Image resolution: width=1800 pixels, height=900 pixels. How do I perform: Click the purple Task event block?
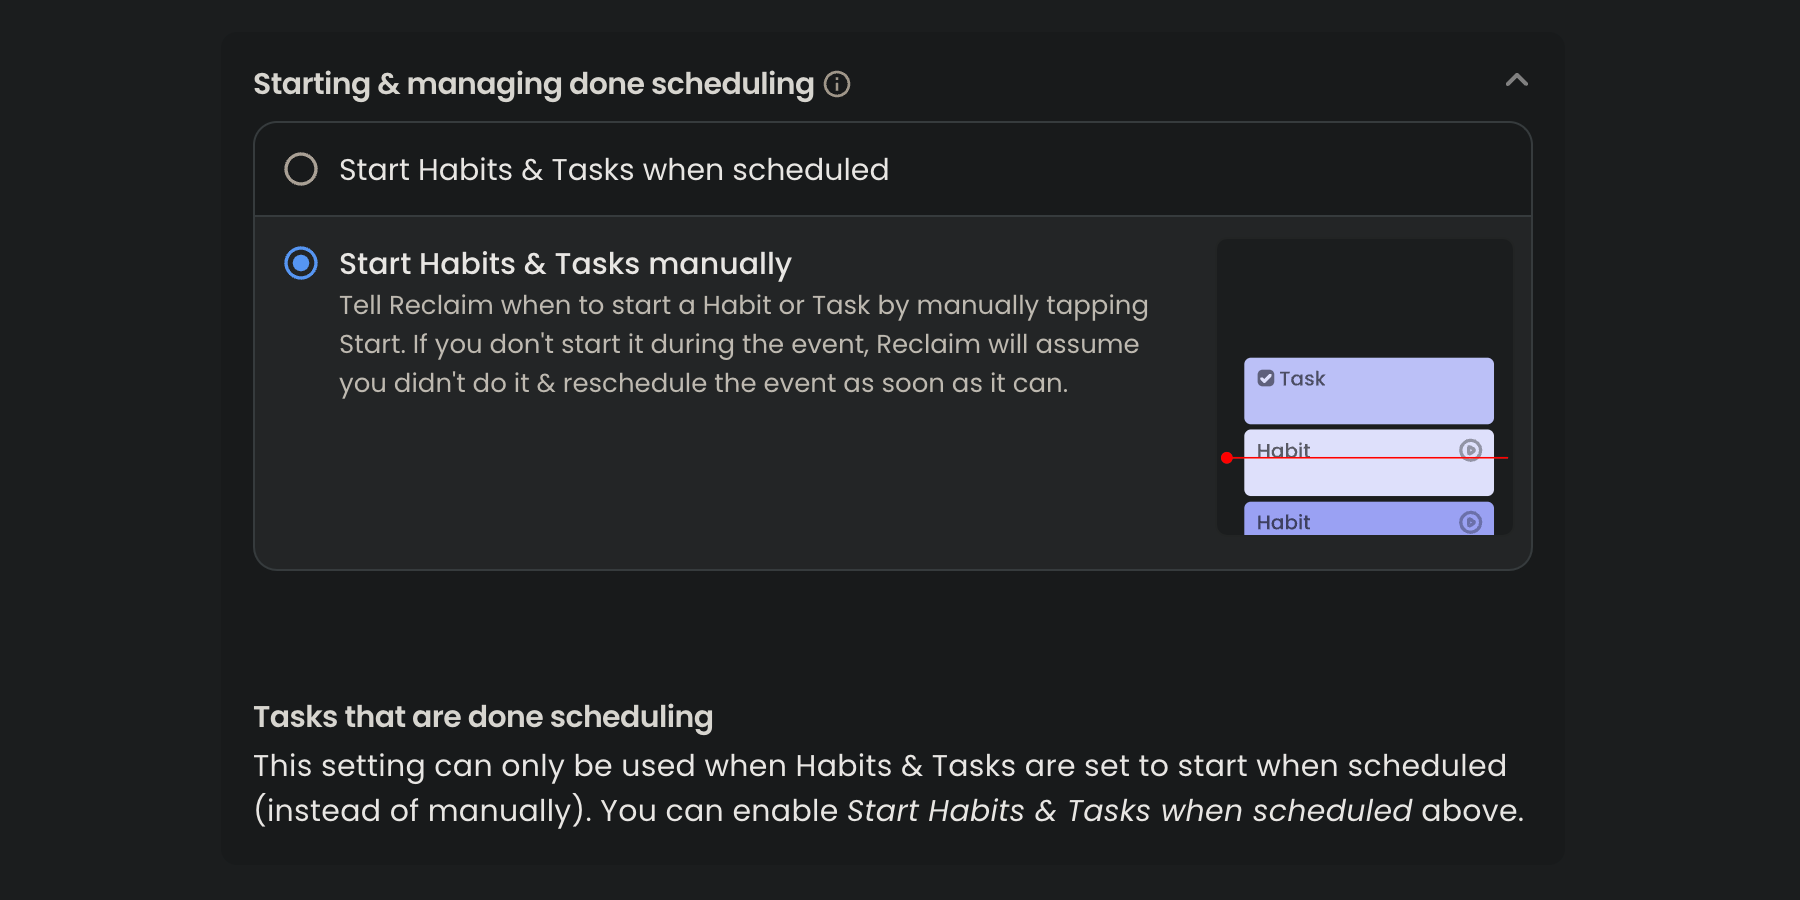pyautogui.click(x=1369, y=391)
